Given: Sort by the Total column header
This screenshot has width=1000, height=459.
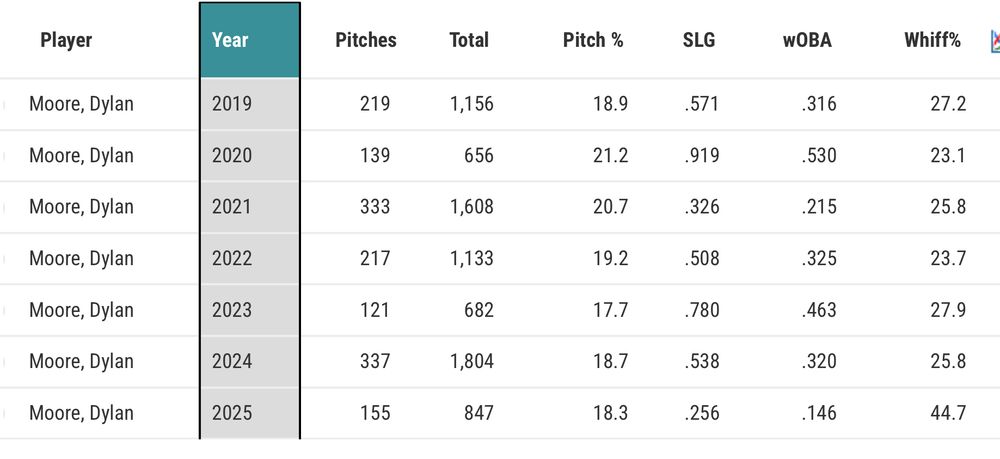Looking at the screenshot, I should [469, 40].
